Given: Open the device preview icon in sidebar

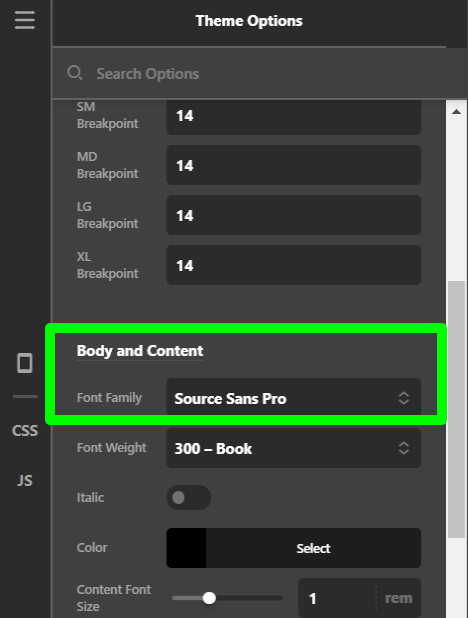Looking at the screenshot, I should (x=25, y=363).
